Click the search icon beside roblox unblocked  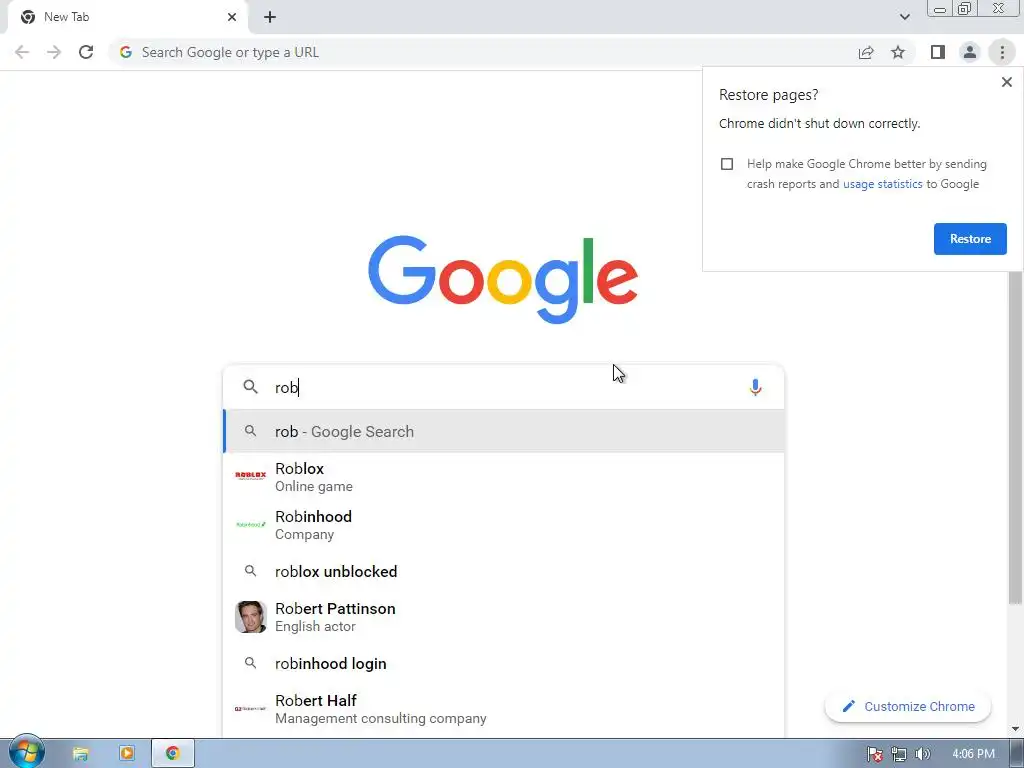point(250,571)
